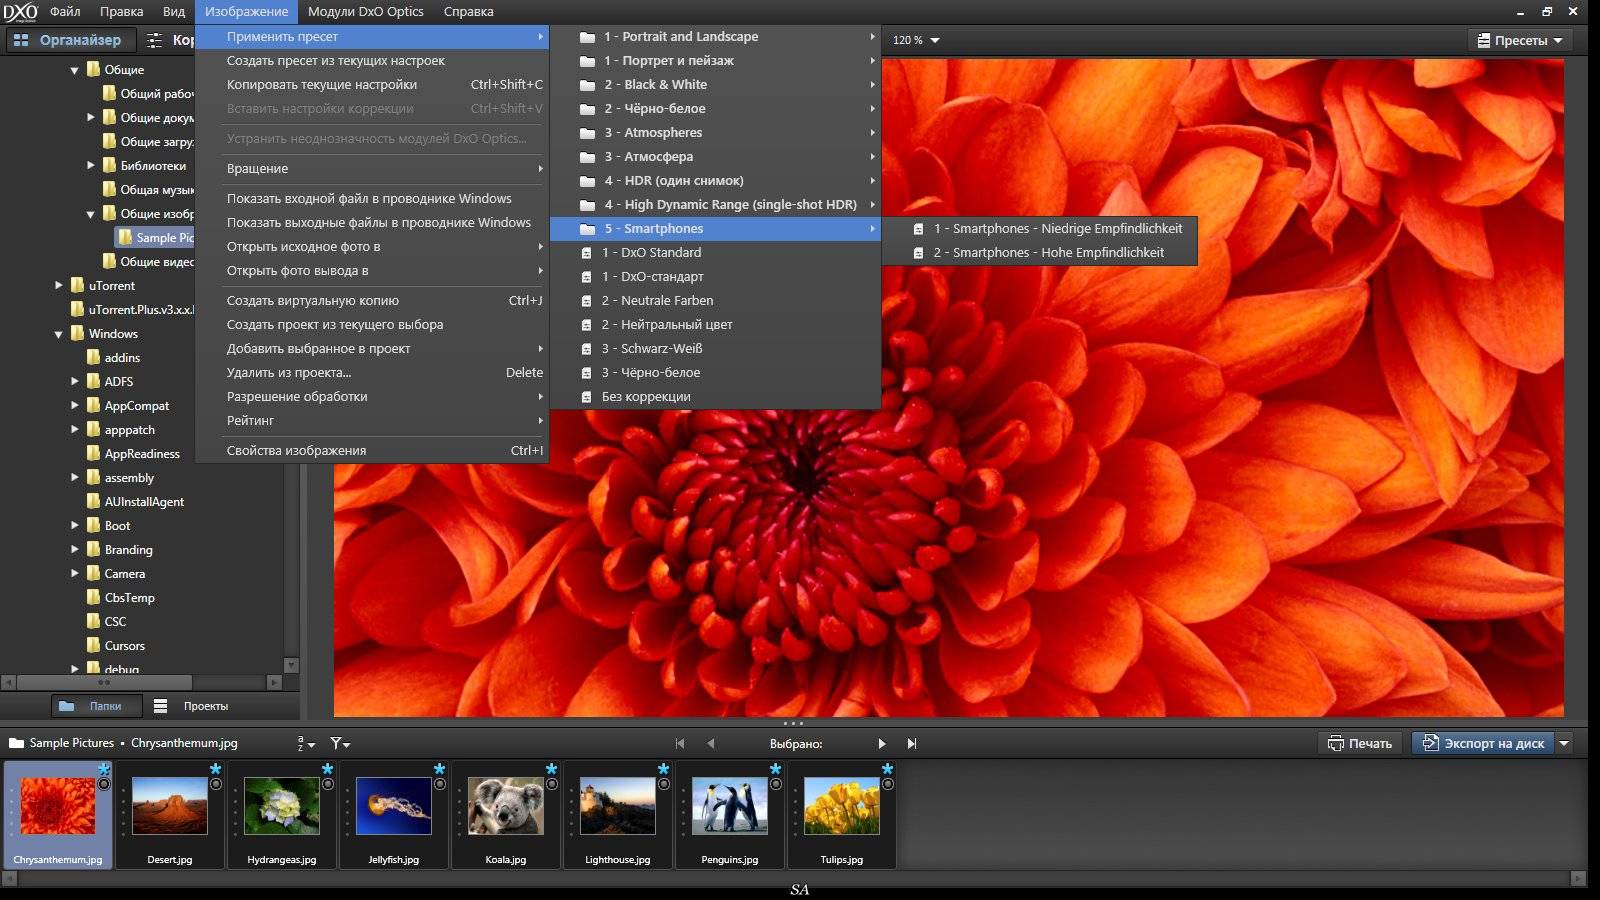Viewport: 1600px width, 900px height.
Task: Switch to the Проекты view button
Action: (x=191, y=706)
